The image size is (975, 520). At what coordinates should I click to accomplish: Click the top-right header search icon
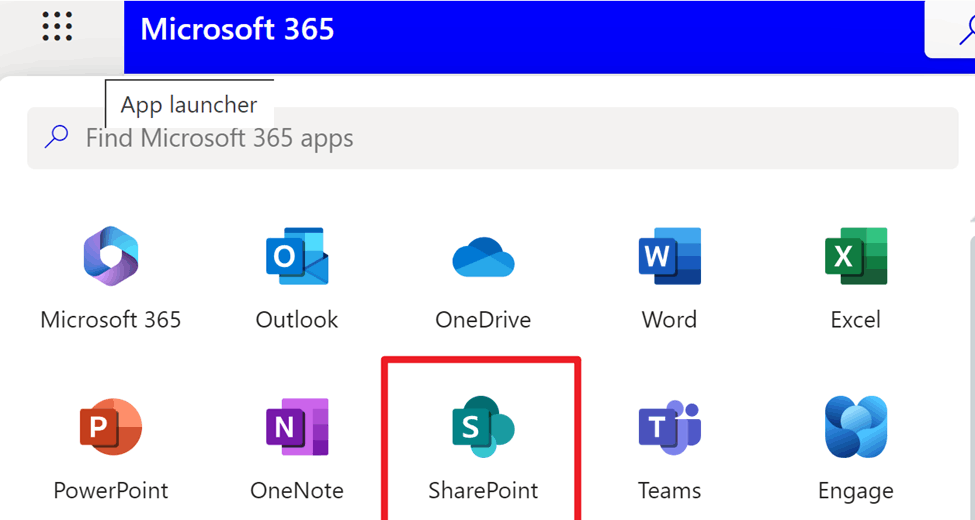(966, 29)
